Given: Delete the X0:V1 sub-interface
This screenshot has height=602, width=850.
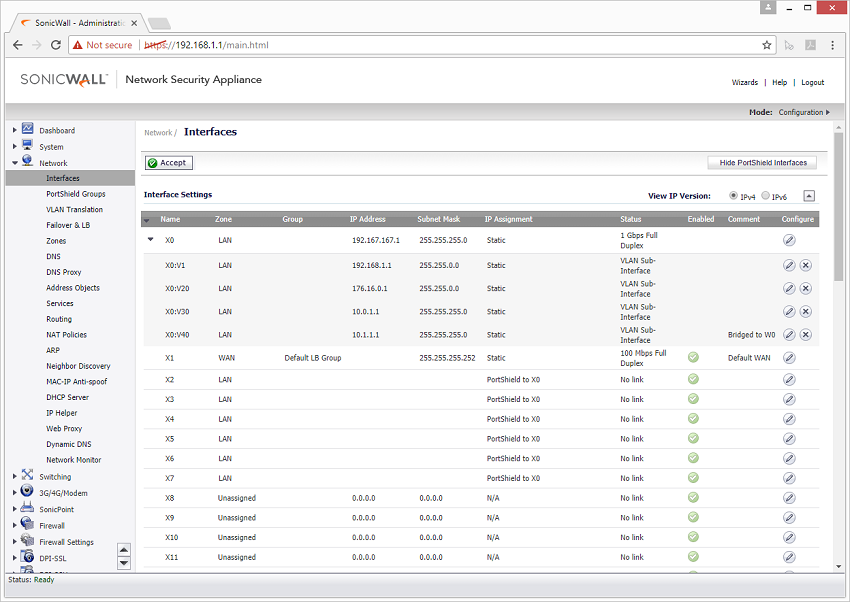Looking at the screenshot, I should click(806, 265).
